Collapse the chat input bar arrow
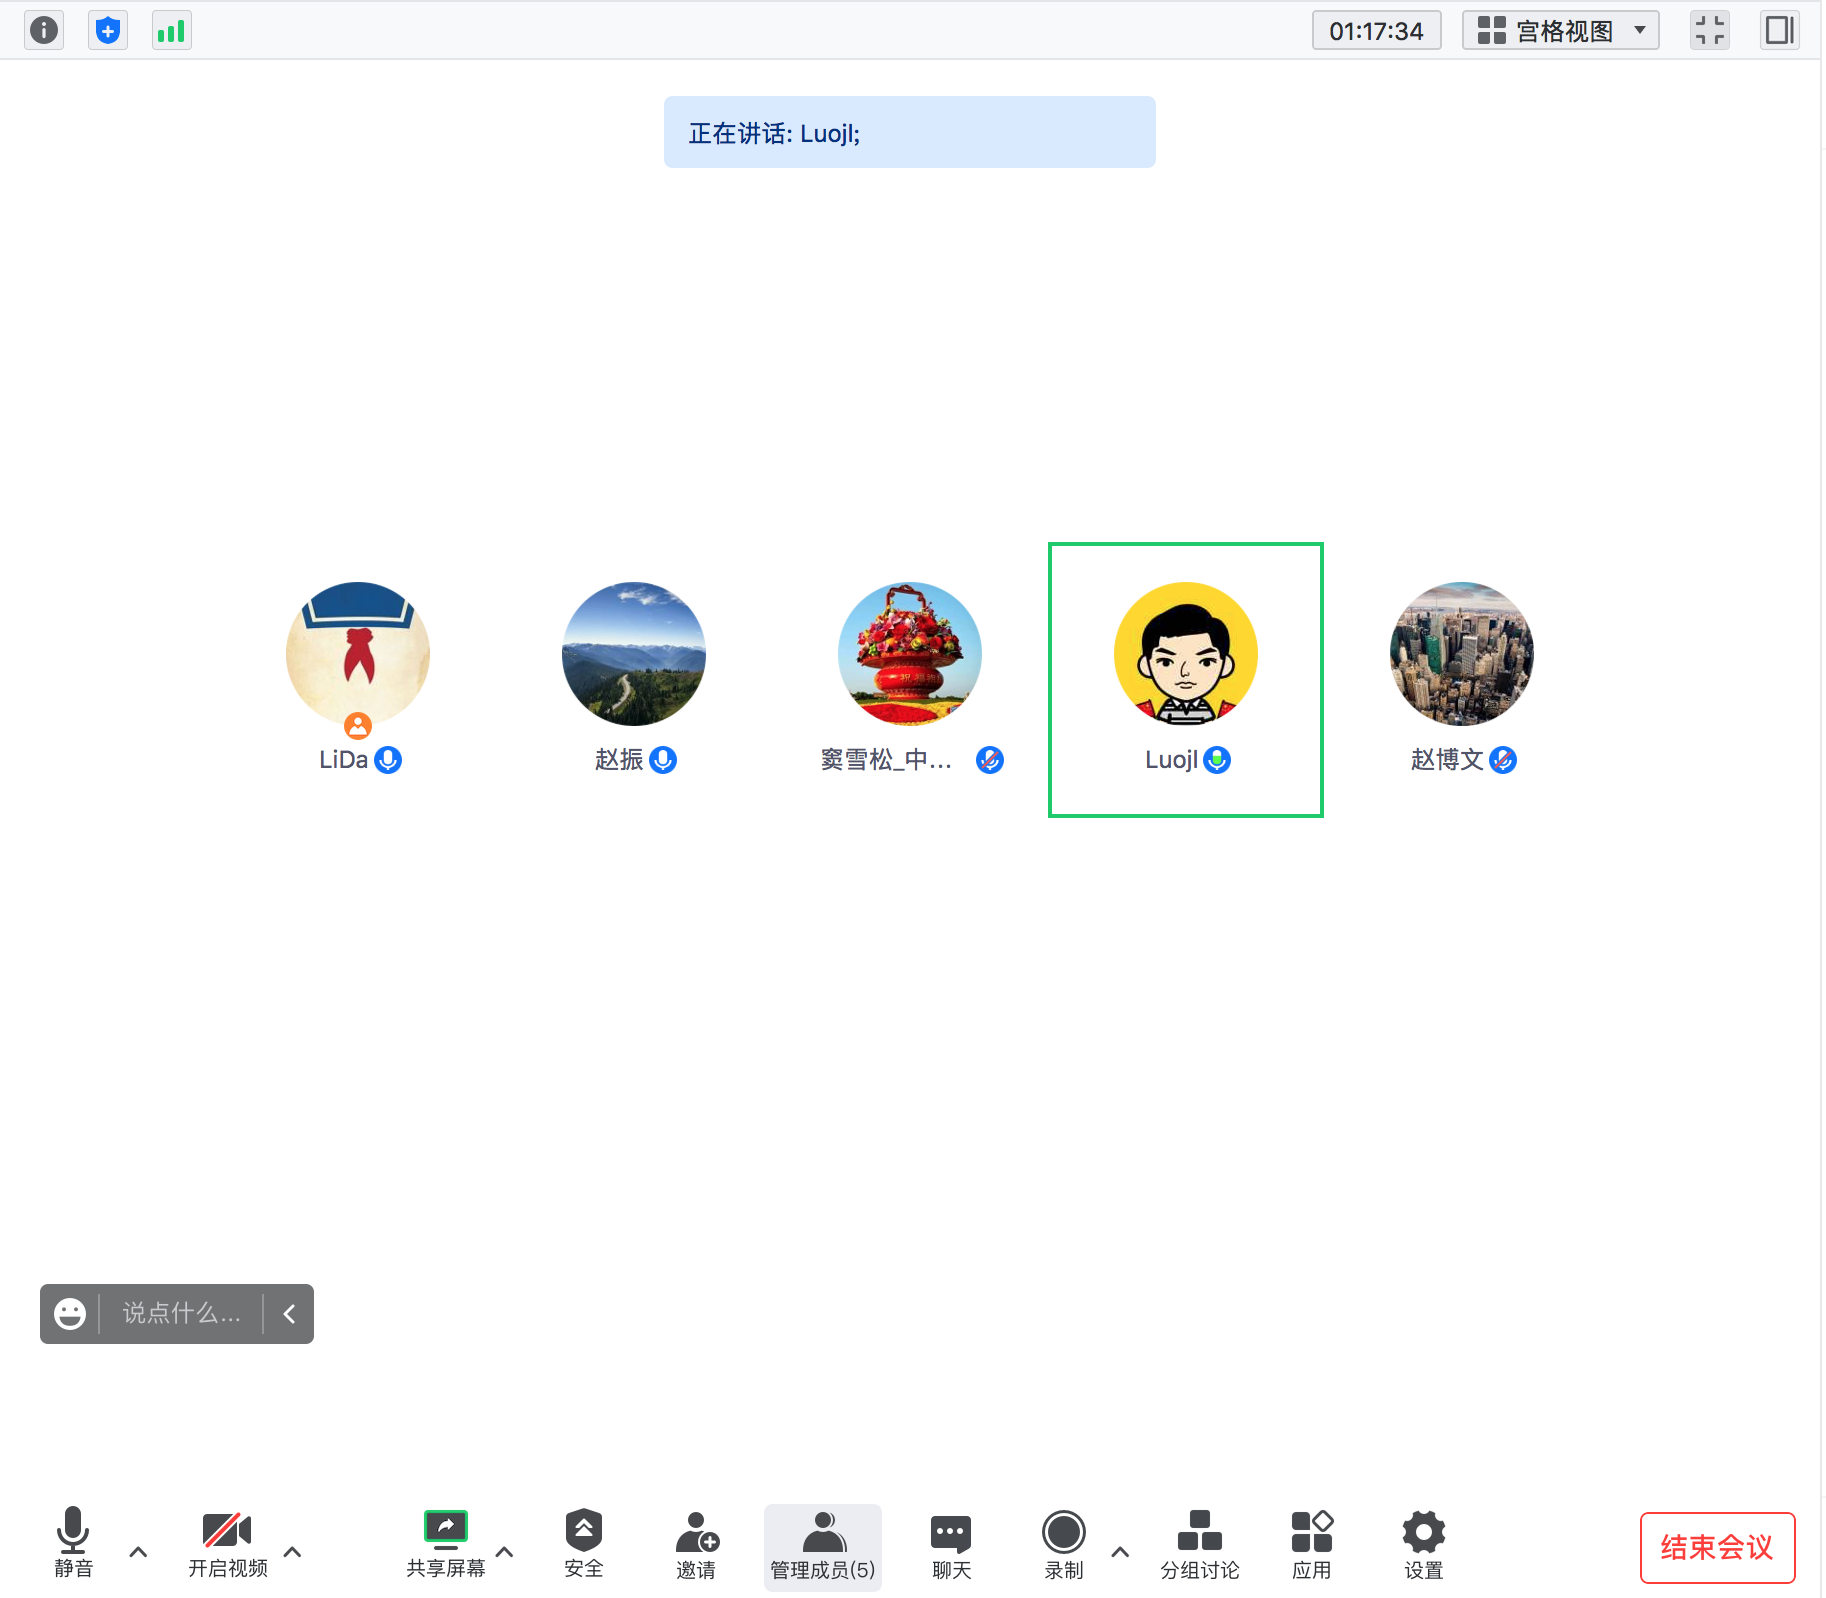This screenshot has height=1598, width=1826. click(289, 1313)
